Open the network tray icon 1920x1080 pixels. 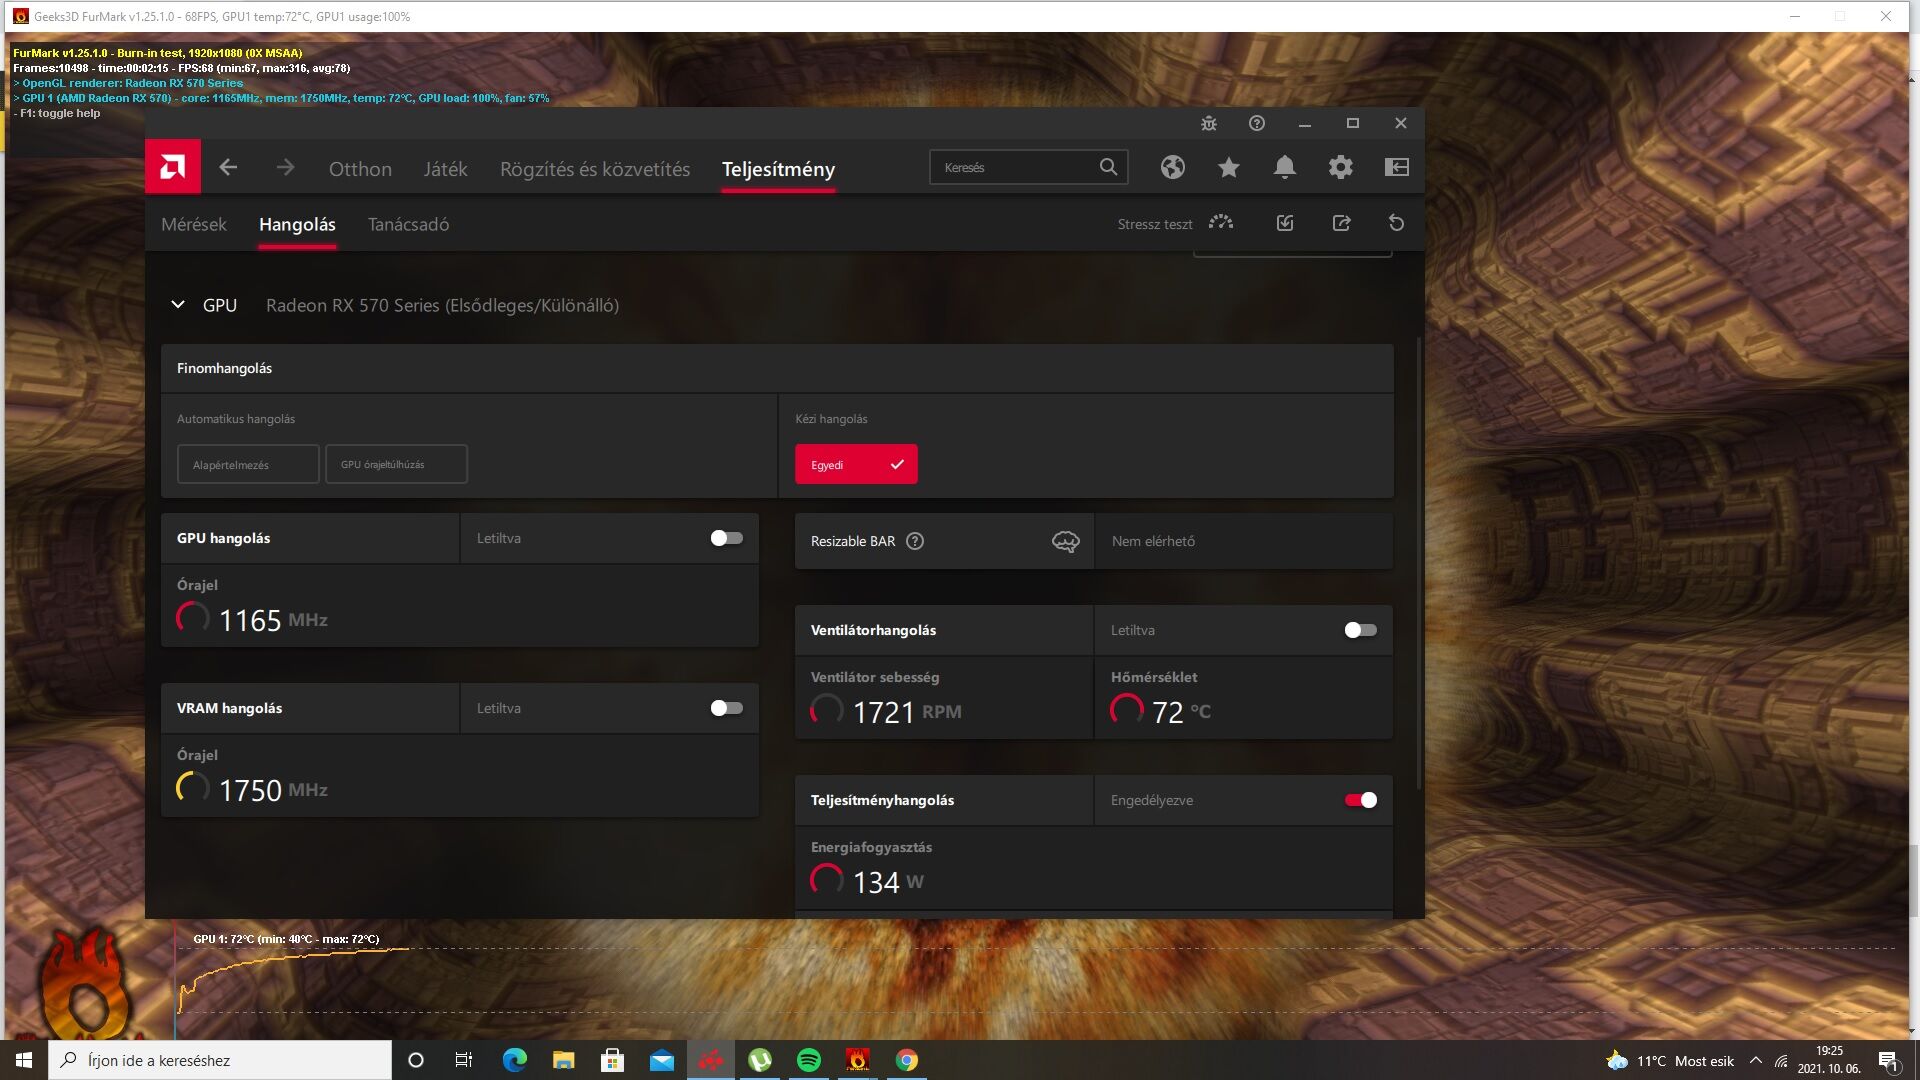[x=1781, y=1060]
